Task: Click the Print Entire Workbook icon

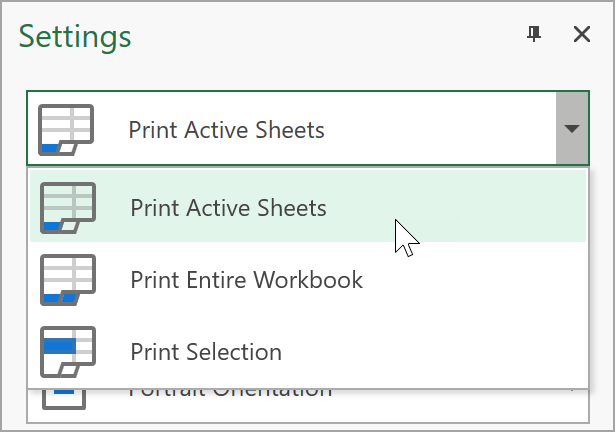Action: (67, 279)
